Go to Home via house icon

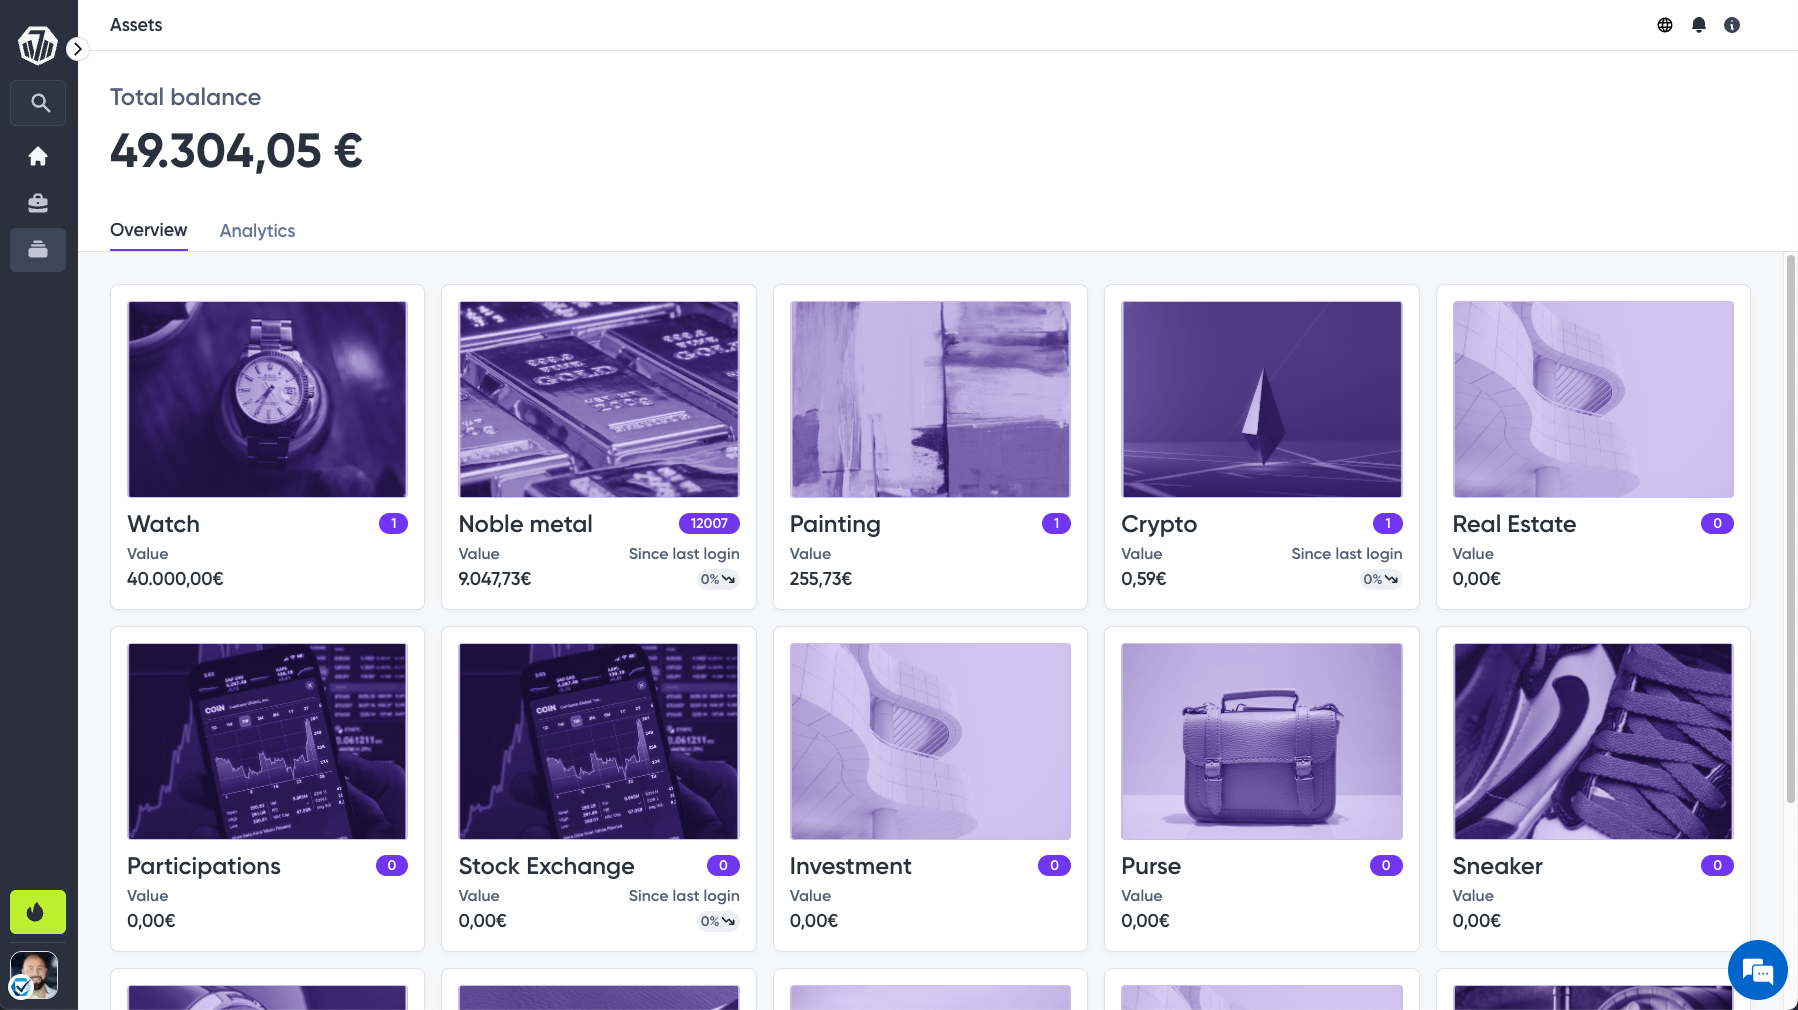point(38,156)
